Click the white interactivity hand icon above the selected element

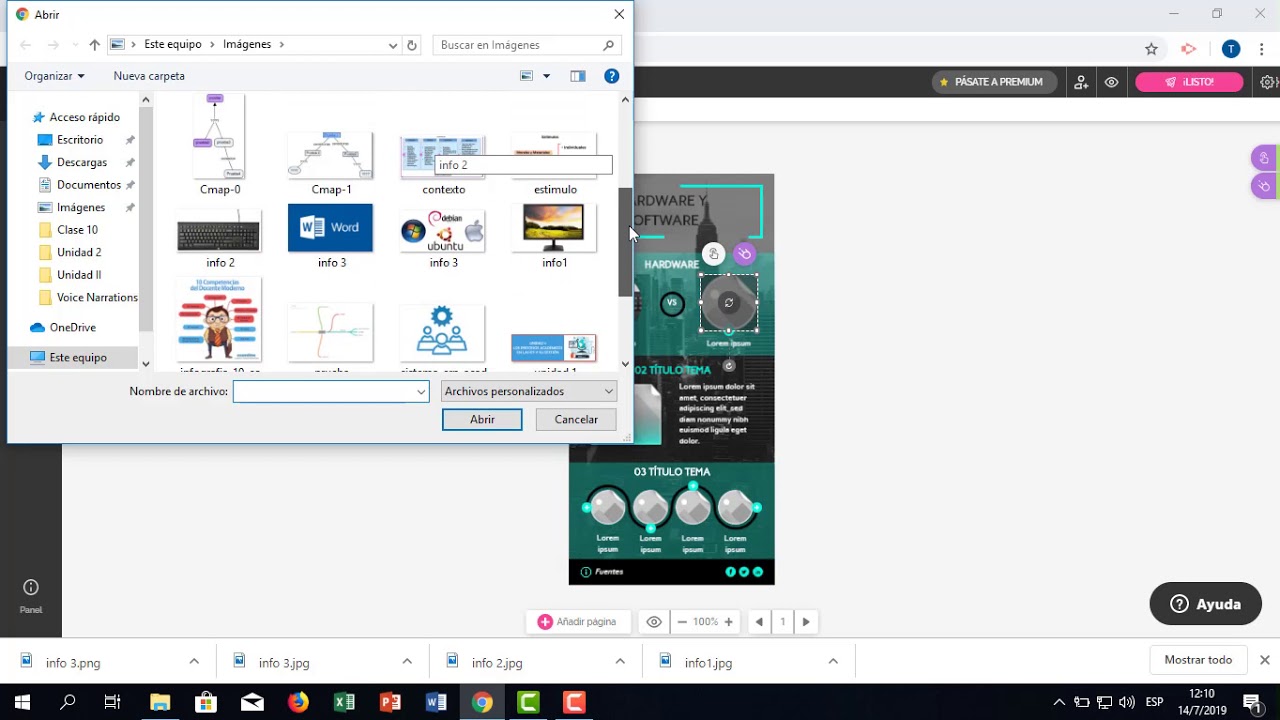[x=713, y=254]
